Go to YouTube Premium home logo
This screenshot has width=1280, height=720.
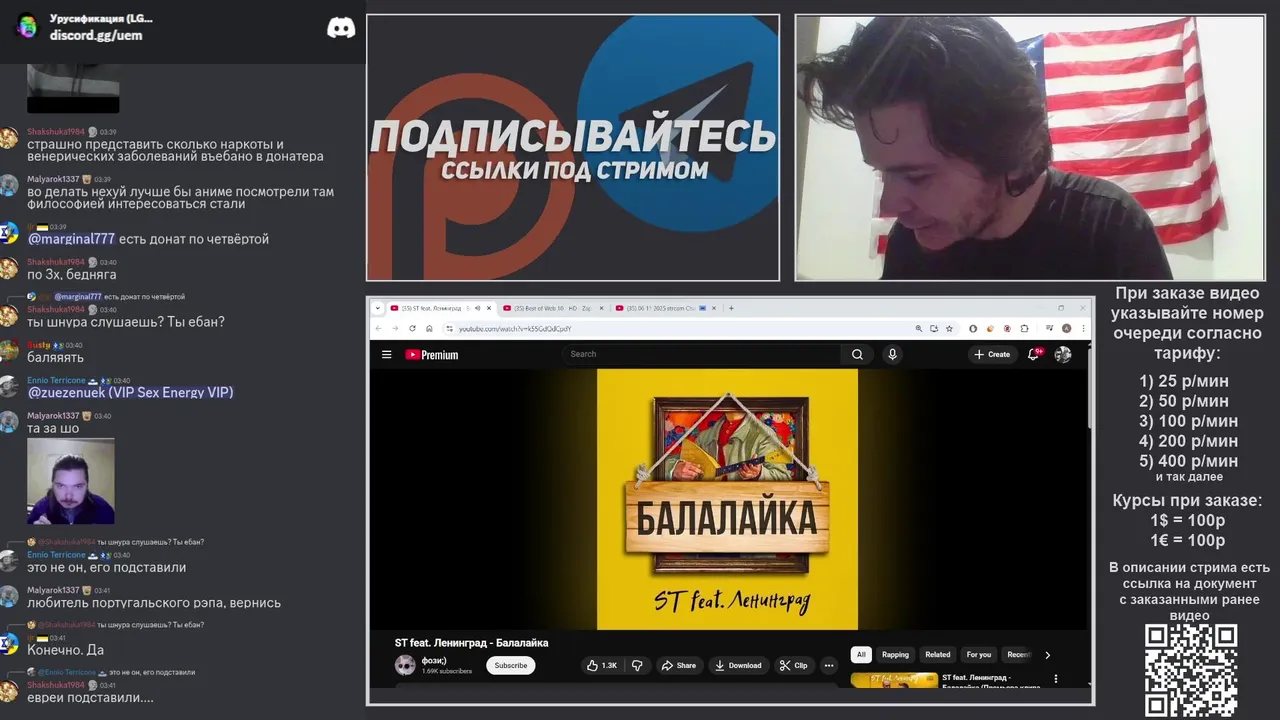(x=432, y=354)
